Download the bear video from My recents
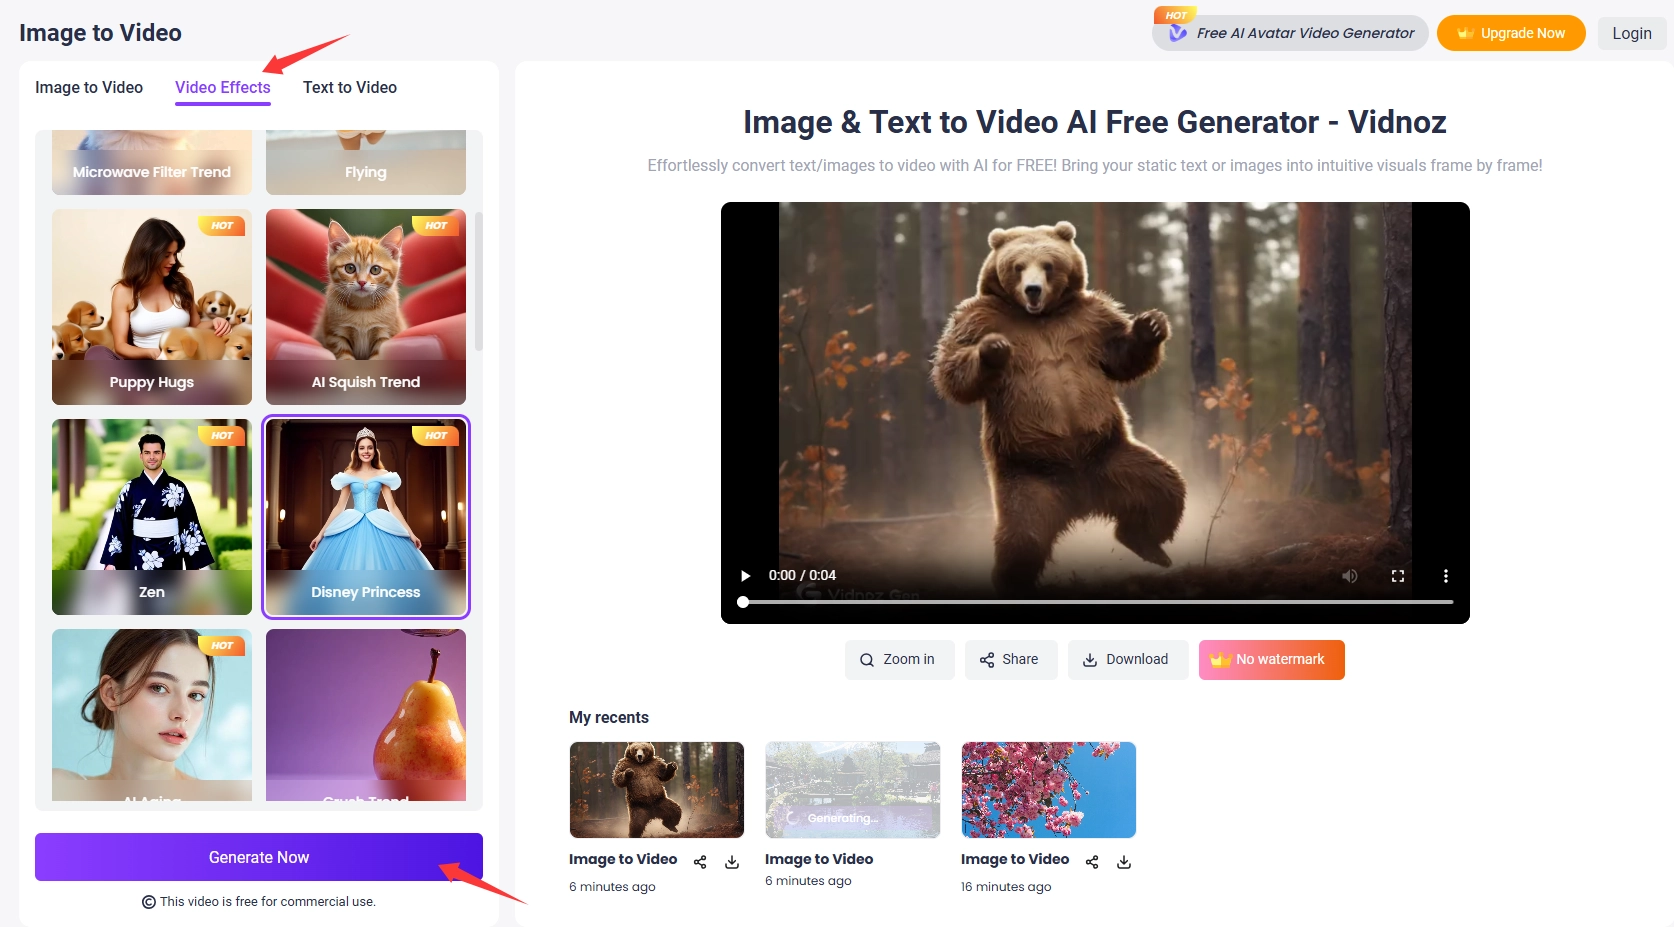 (x=732, y=862)
